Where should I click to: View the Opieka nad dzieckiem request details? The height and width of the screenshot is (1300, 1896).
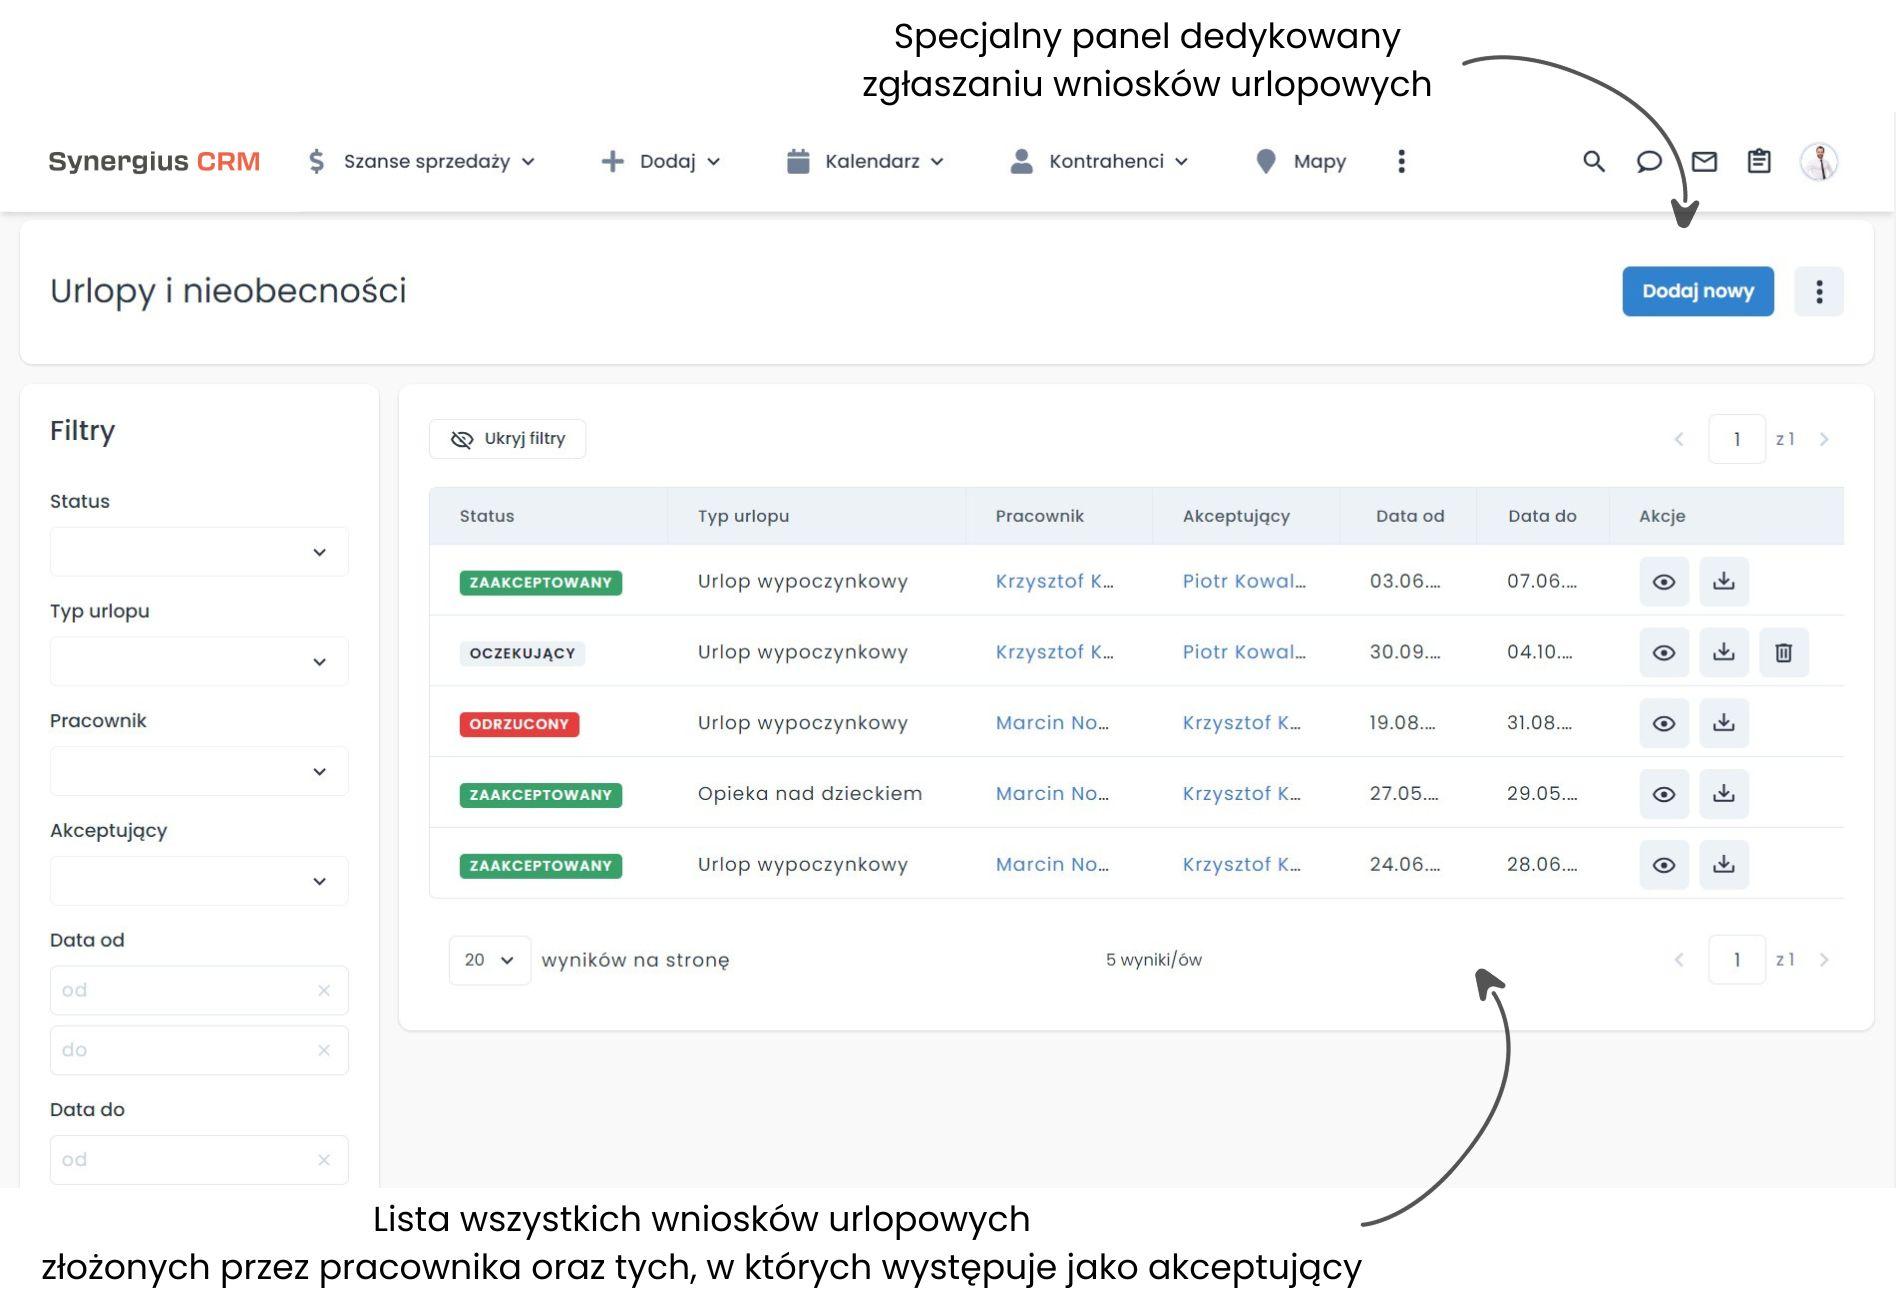pos(1663,794)
